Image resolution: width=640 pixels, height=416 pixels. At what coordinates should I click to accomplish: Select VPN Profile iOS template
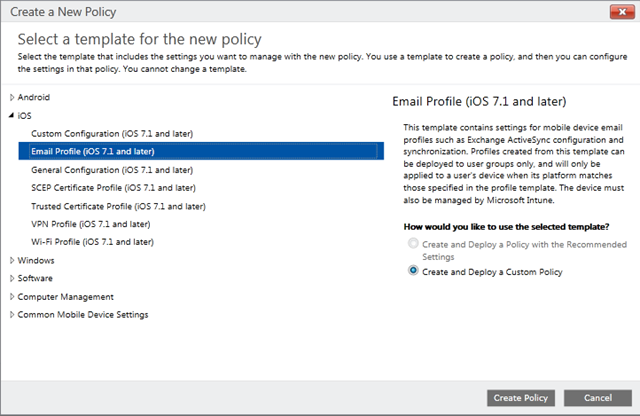(91, 224)
